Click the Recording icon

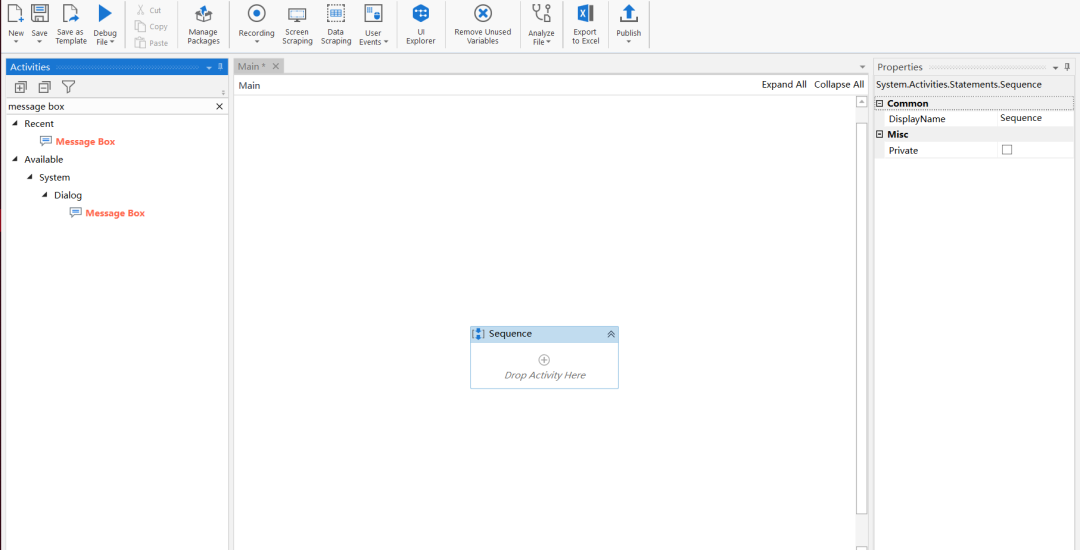pyautogui.click(x=256, y=13)
